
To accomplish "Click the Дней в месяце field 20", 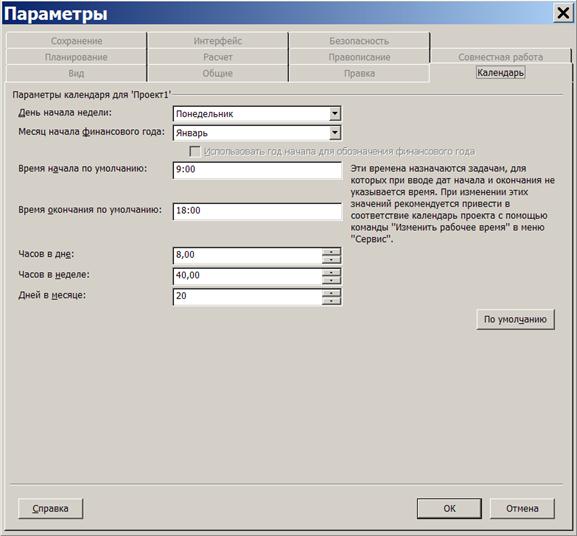I will coord(248,297).
